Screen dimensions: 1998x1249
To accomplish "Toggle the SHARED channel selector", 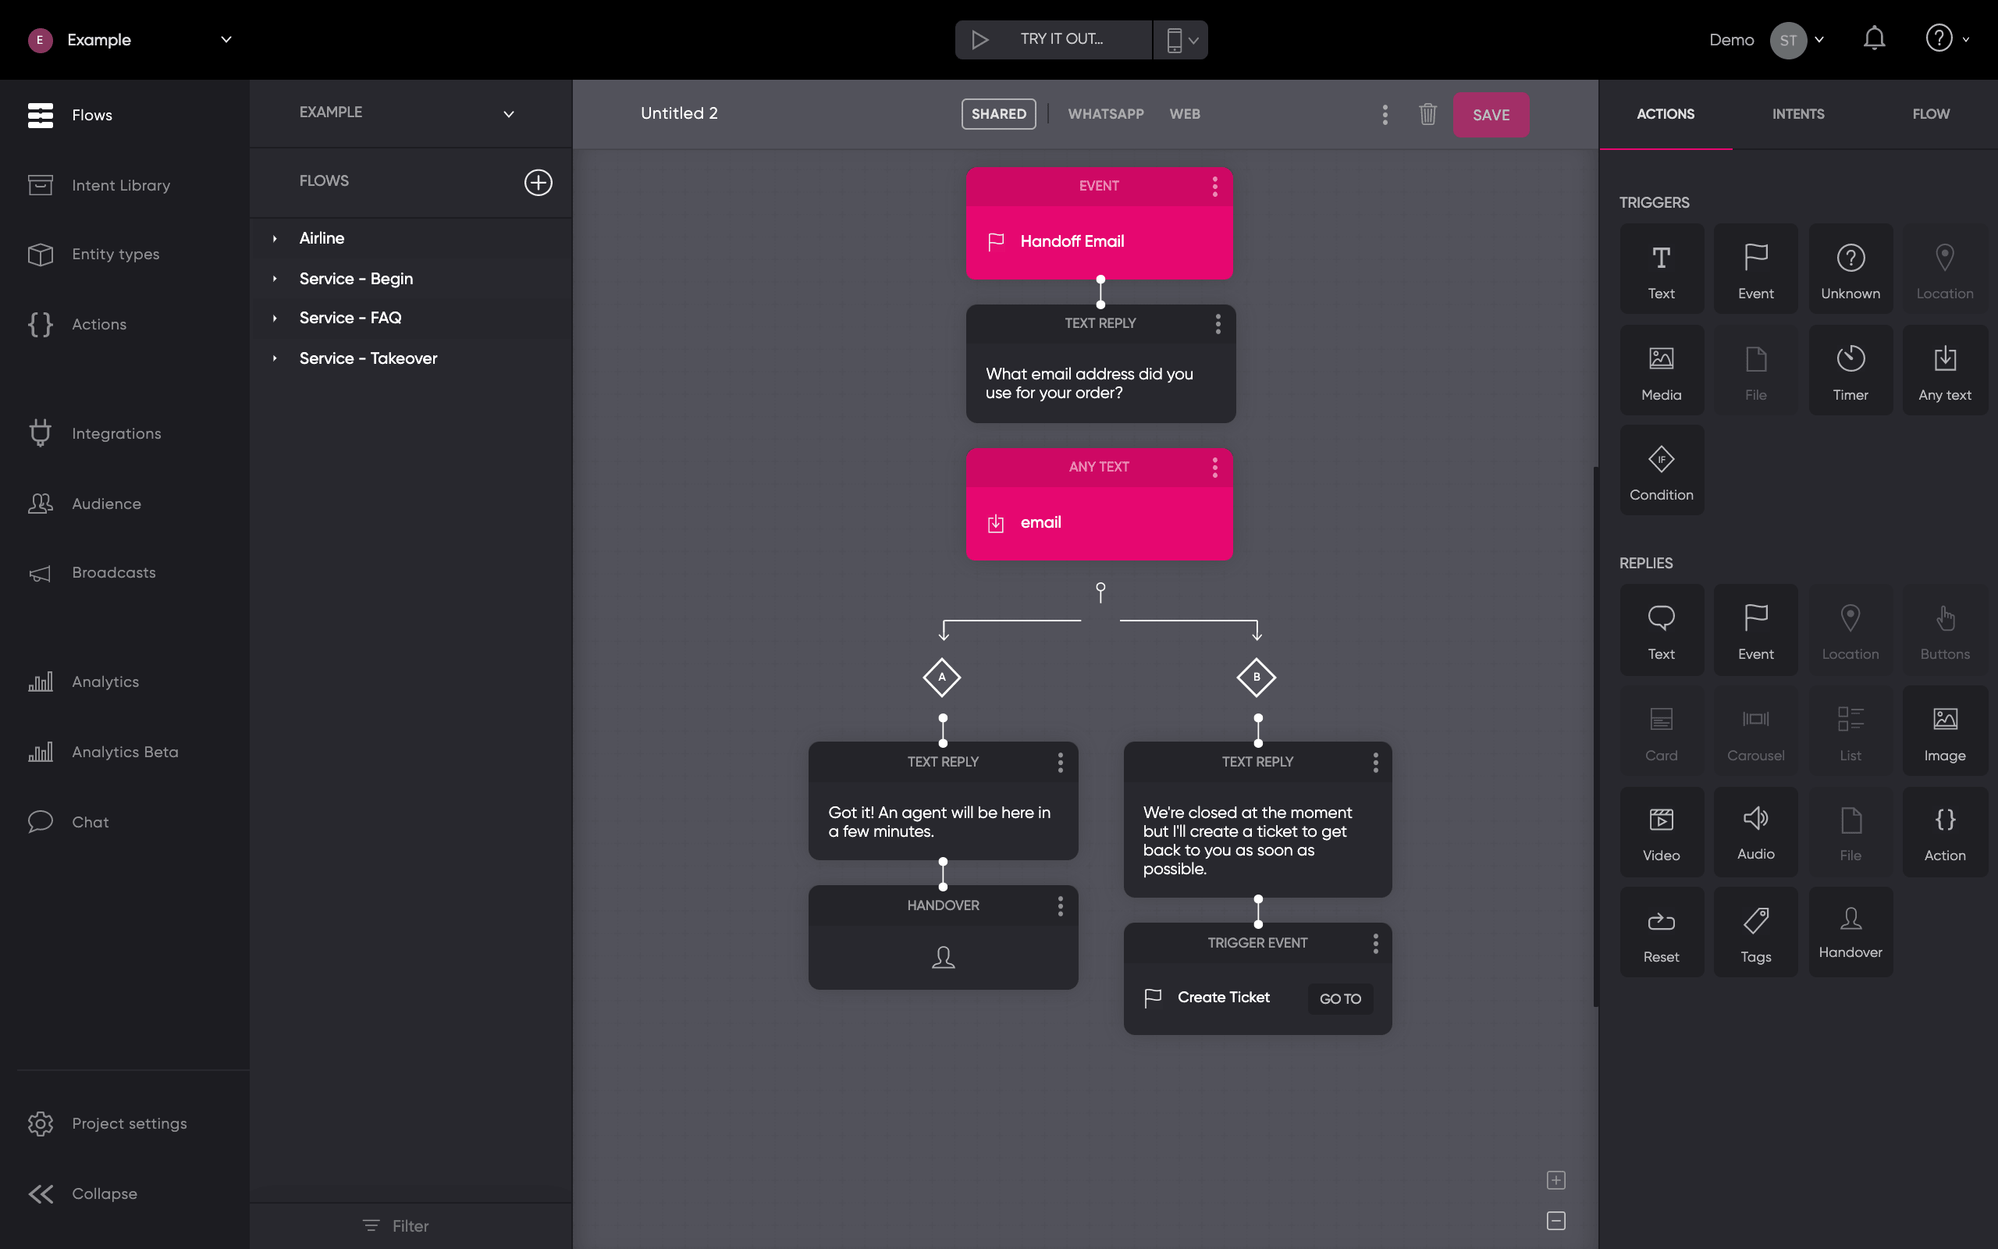I will point(998,114).
